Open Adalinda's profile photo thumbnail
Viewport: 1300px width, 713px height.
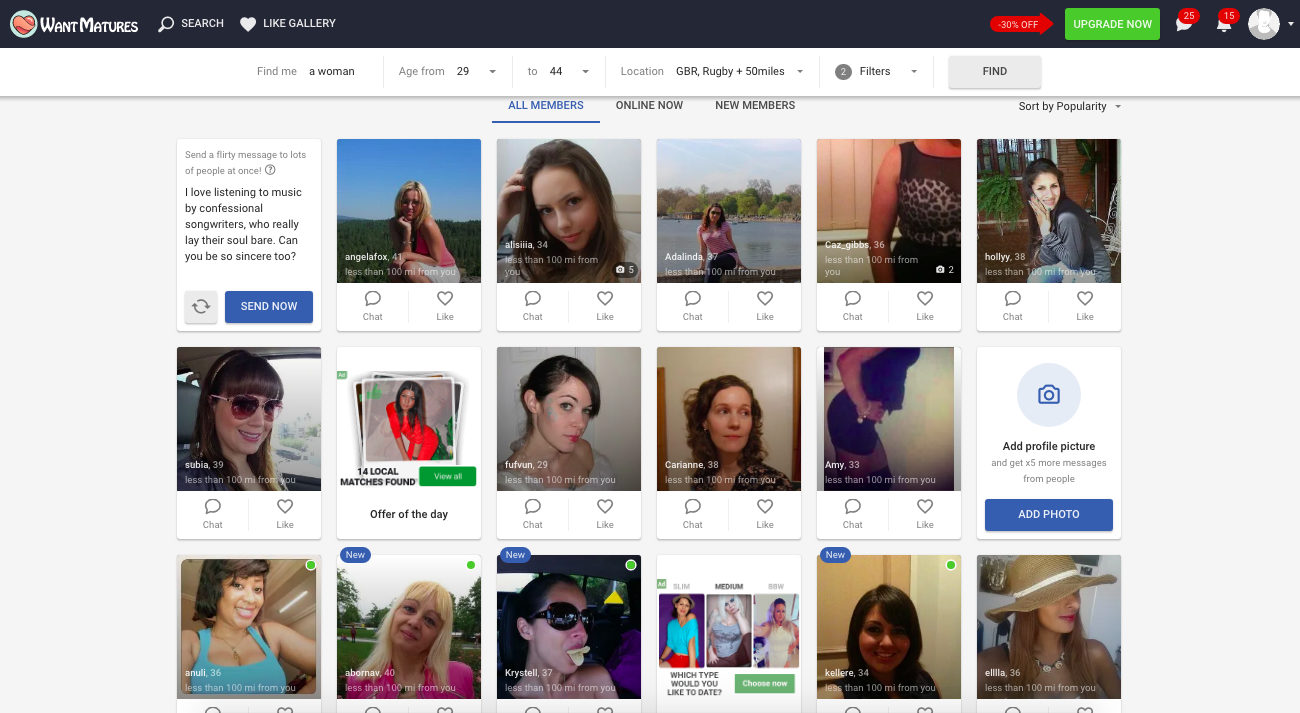(728, 210)
